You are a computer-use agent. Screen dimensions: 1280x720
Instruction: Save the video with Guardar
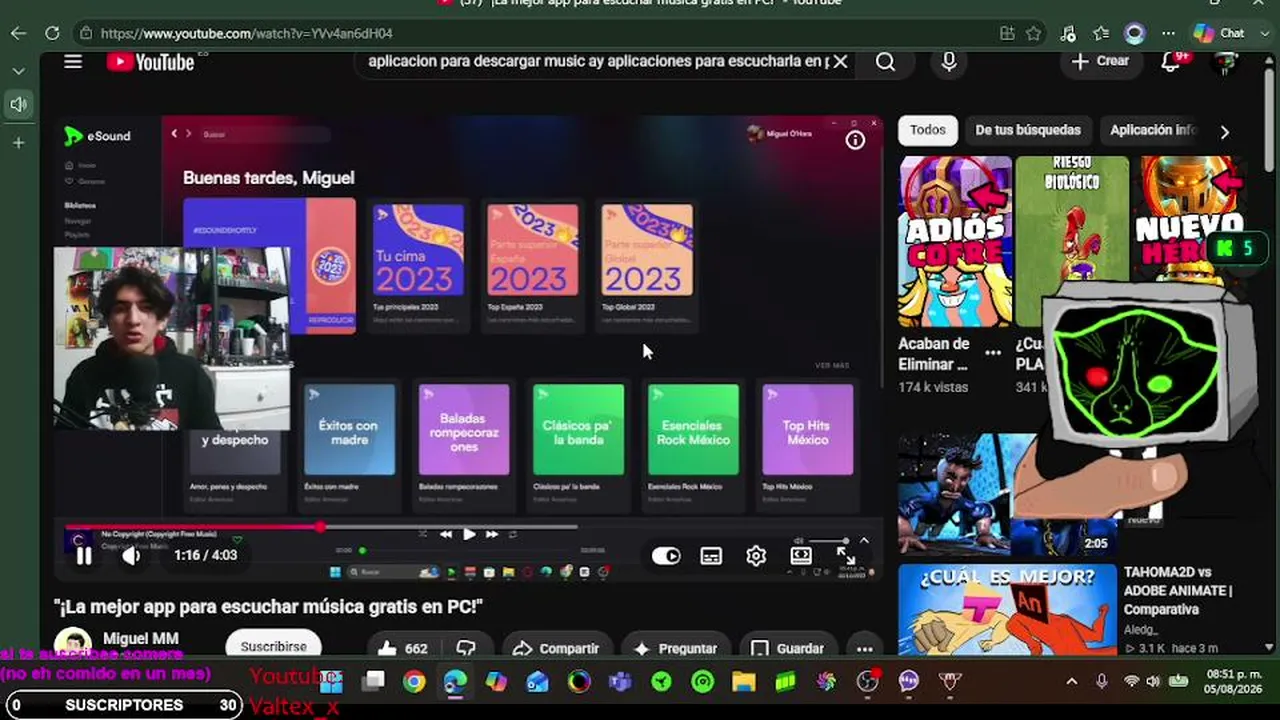(x=788, y=648)
